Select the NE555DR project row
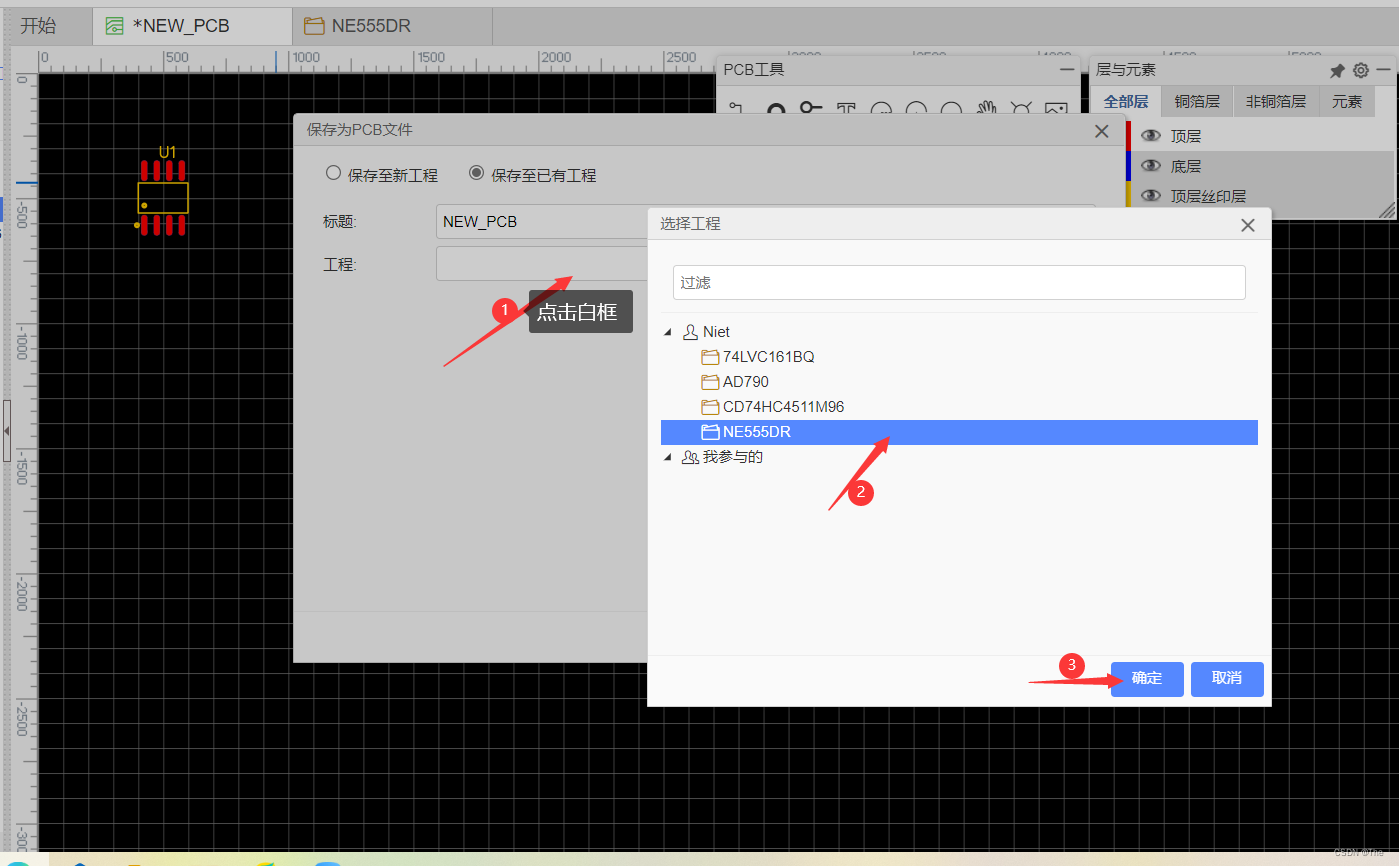The image size is (1399, 866). [x=959, y=432]
